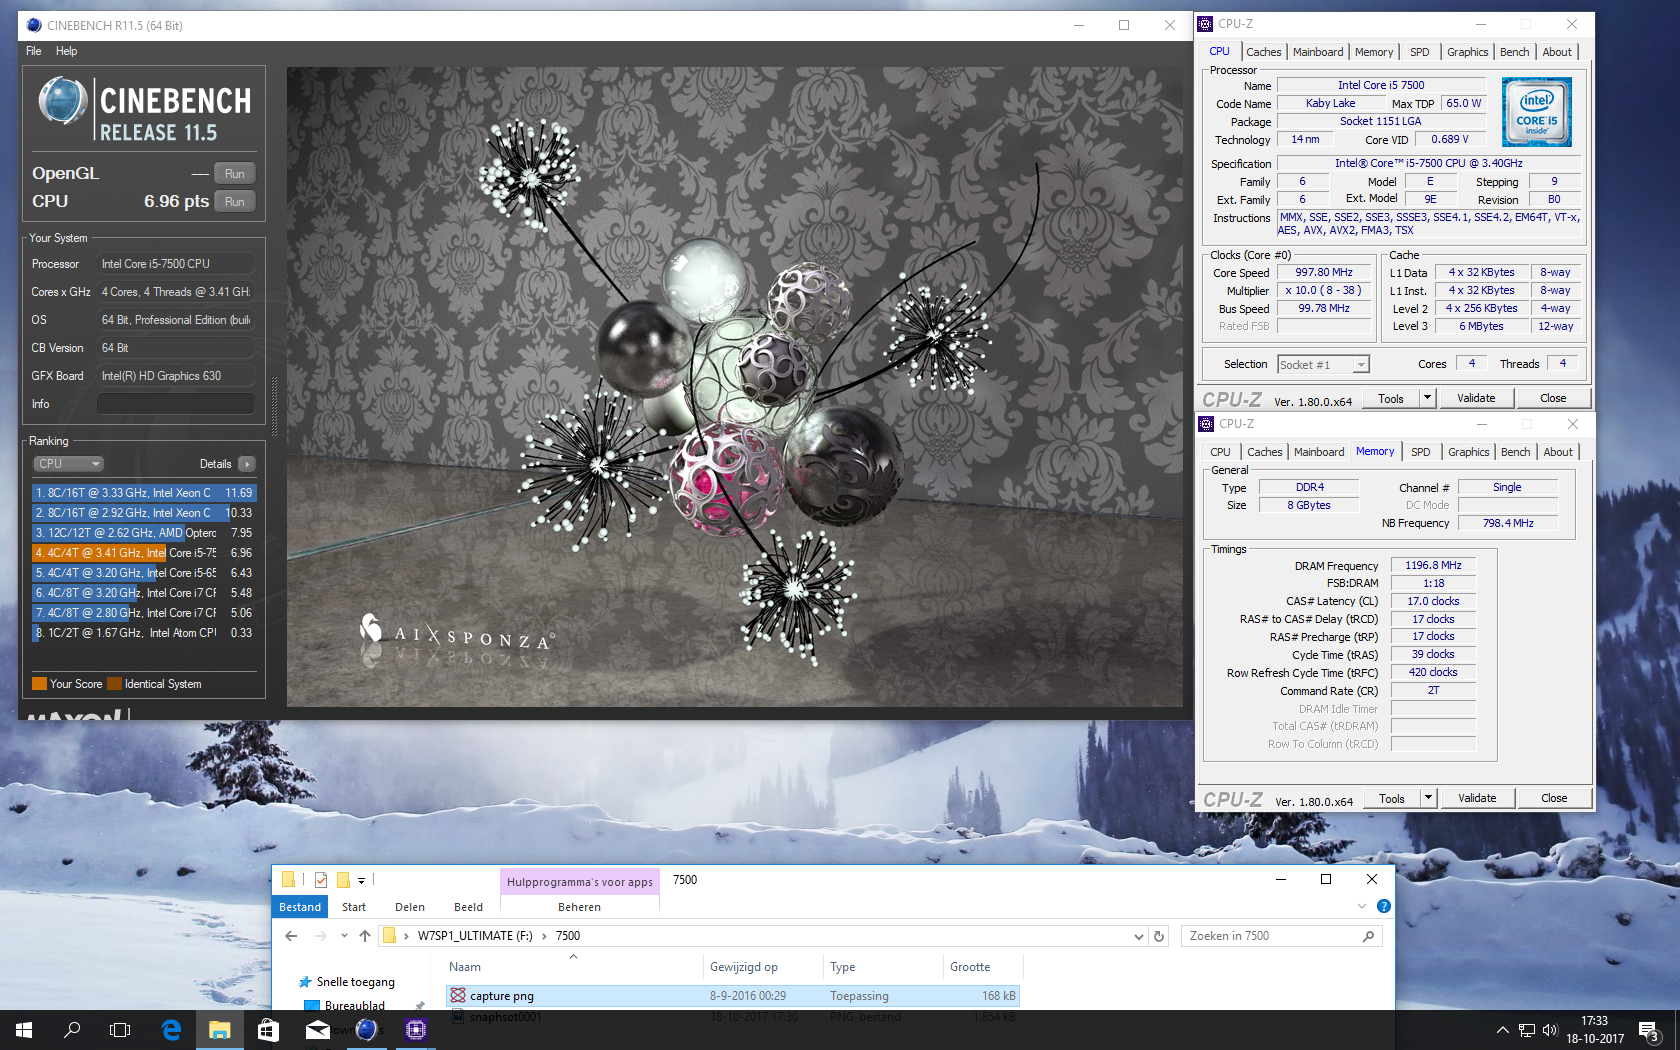Click Tools button in lower CPU-Z window
This screenshot has height=1050, width=1680.
click(x=1392, y=798)
